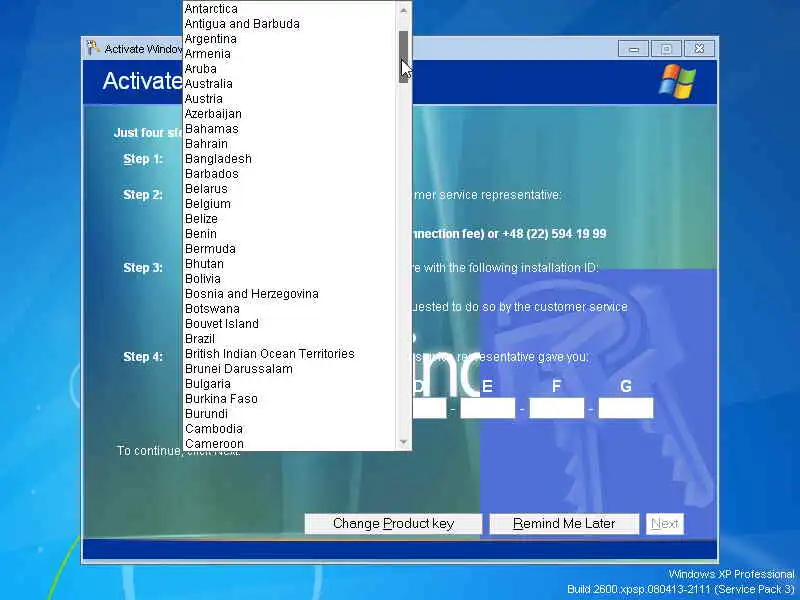Choose Bouvet Island in the list

289,323
